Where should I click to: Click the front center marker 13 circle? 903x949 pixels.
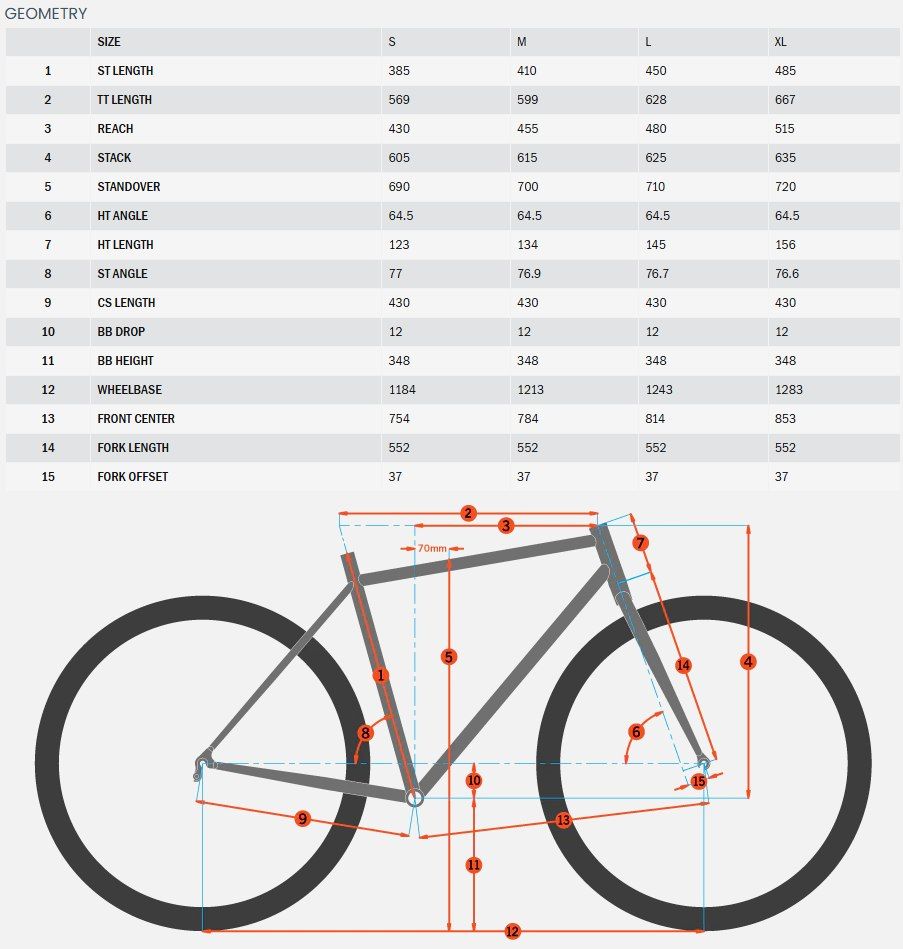click(563, 819)
